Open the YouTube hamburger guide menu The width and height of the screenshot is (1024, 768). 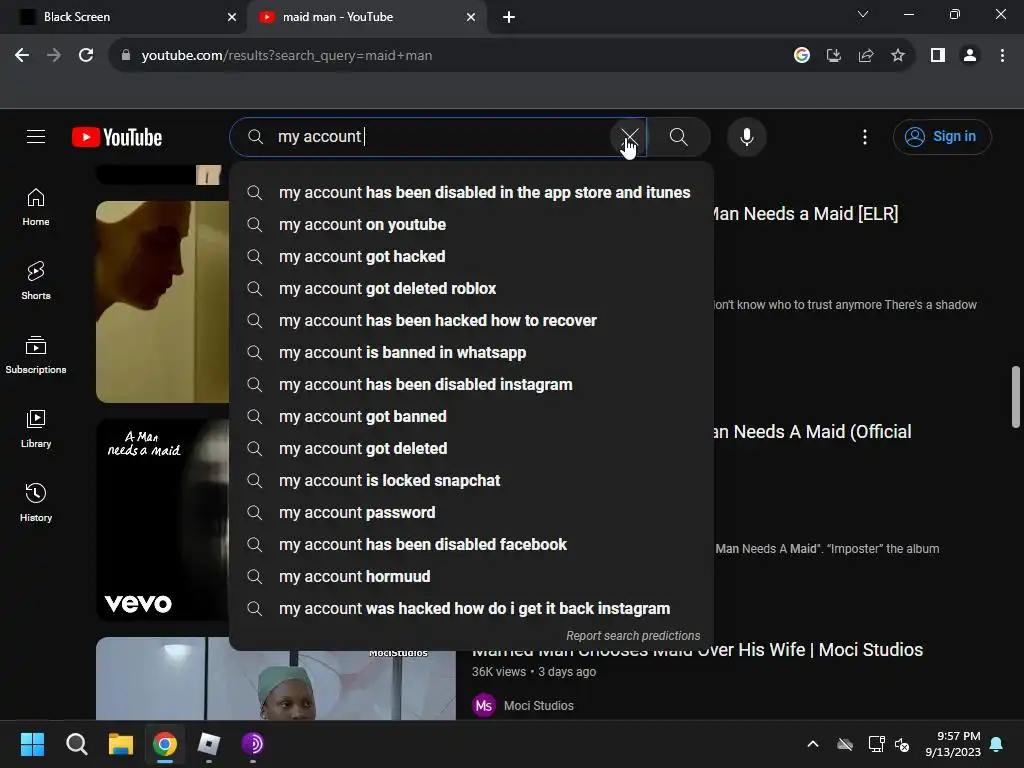[36, 136]
